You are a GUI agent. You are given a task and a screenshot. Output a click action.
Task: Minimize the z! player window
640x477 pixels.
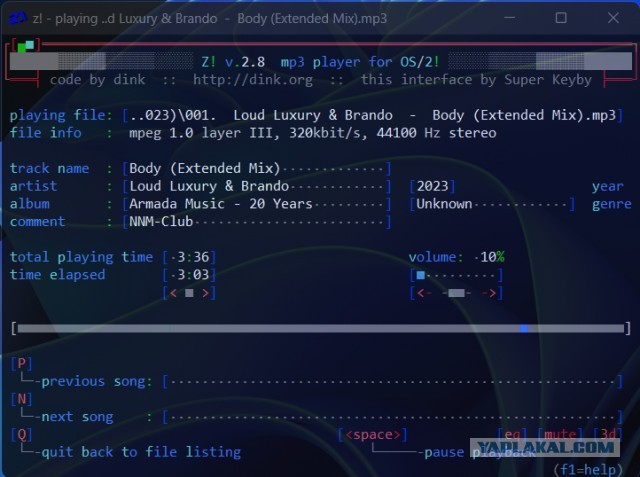tap(509, 18)
